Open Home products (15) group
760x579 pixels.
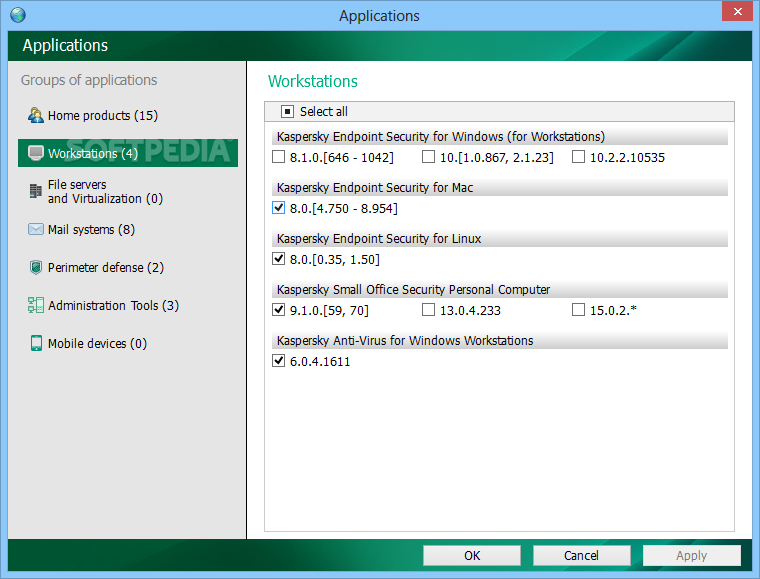point(128,115)
